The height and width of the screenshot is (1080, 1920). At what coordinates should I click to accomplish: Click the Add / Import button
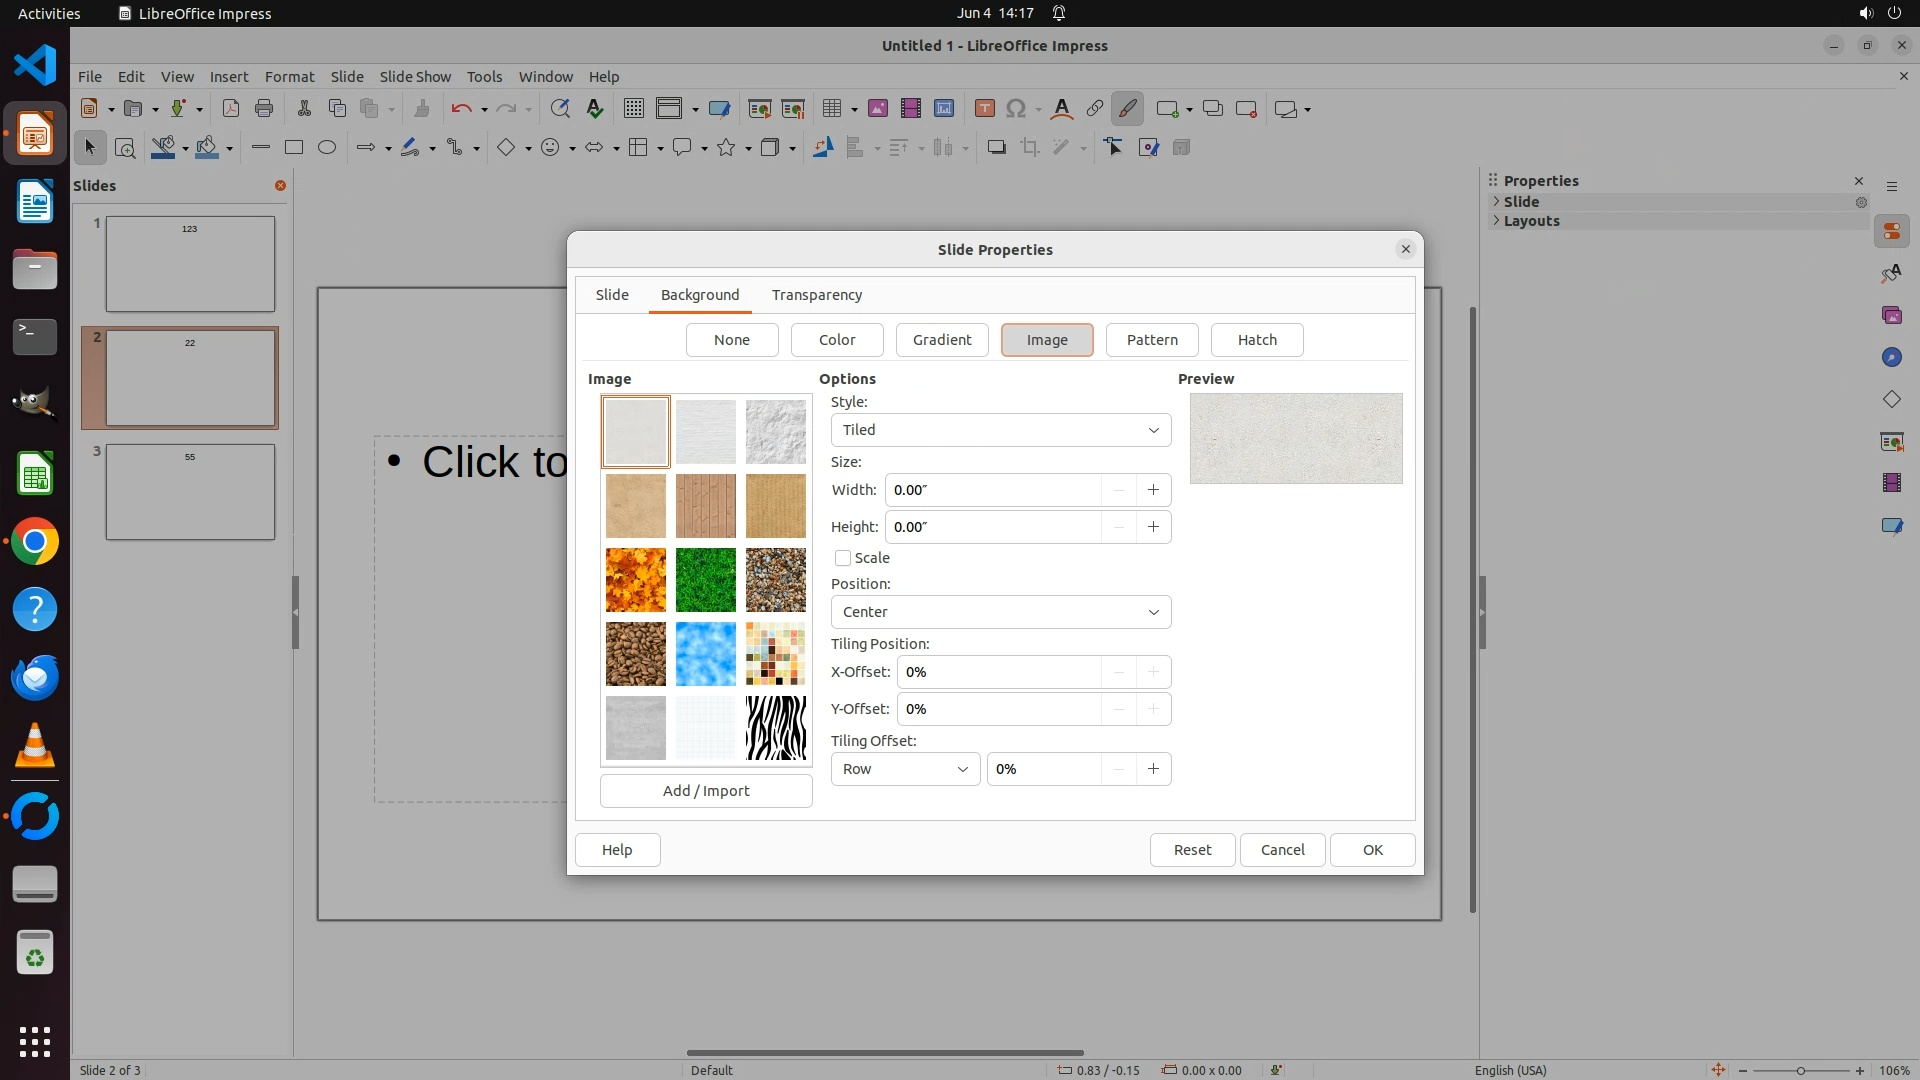pyautogui.click(x=705, y=791)
